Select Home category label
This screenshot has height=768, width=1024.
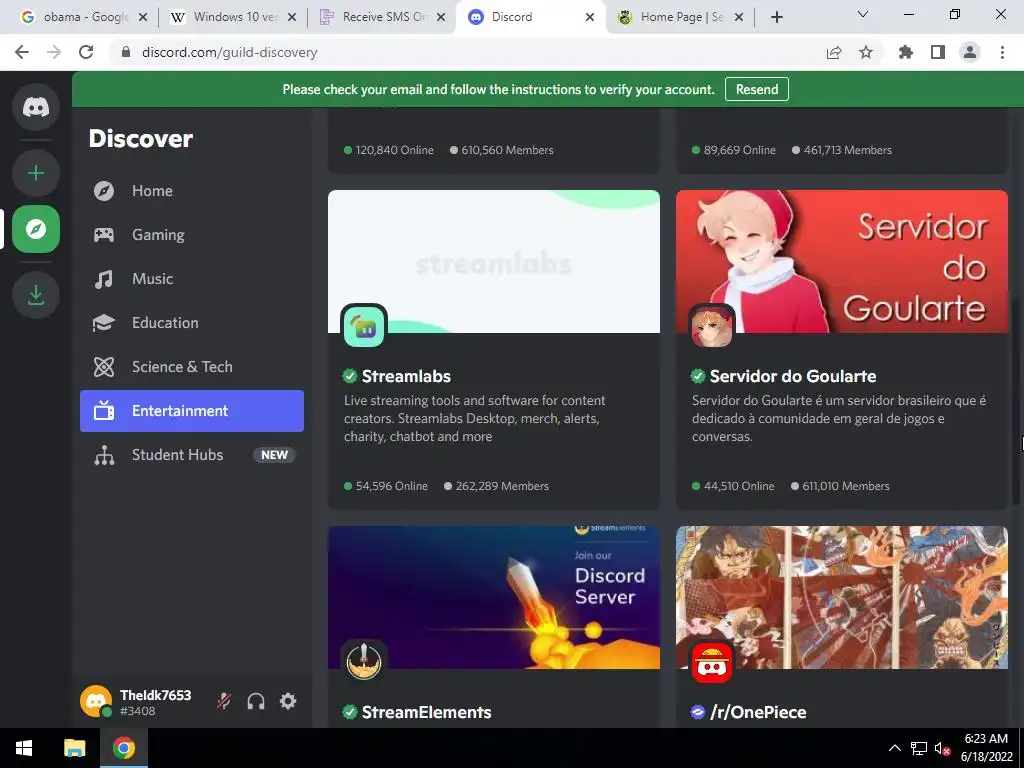point(152,191)
